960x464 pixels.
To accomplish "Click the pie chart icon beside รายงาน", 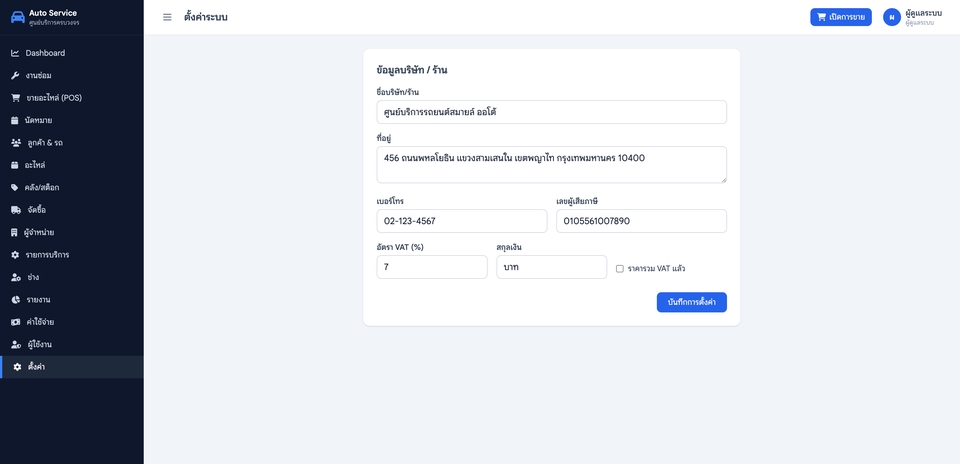I will (15, 300).
